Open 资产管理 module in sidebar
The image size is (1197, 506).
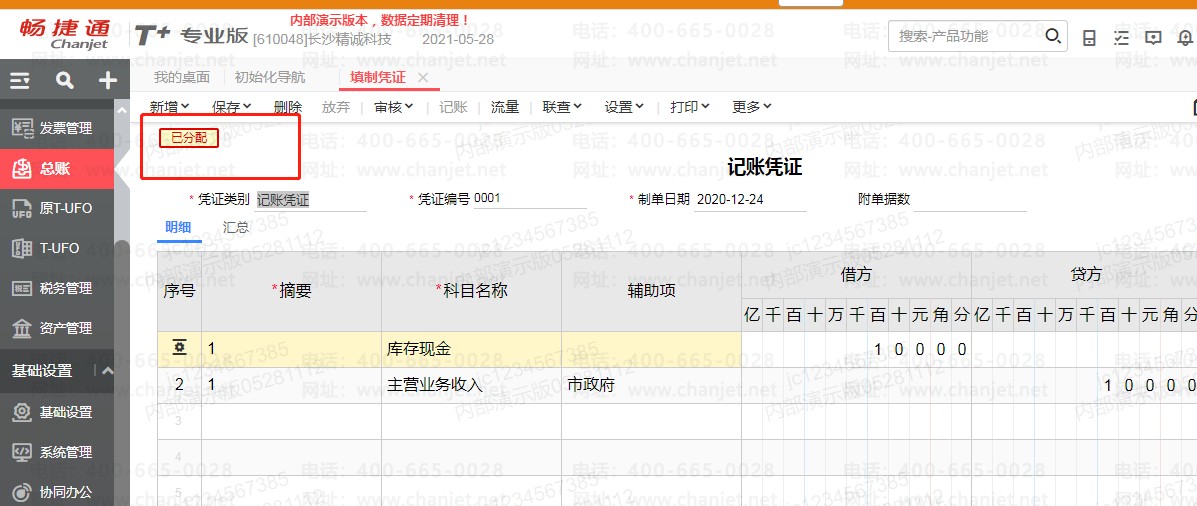pyautogui.click(x=57, y=328)
